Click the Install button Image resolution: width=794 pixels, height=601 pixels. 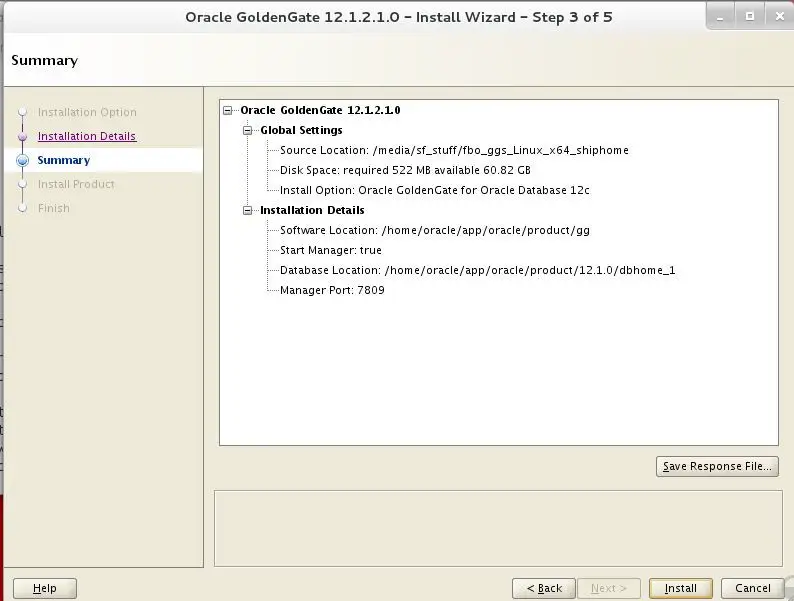681,588
